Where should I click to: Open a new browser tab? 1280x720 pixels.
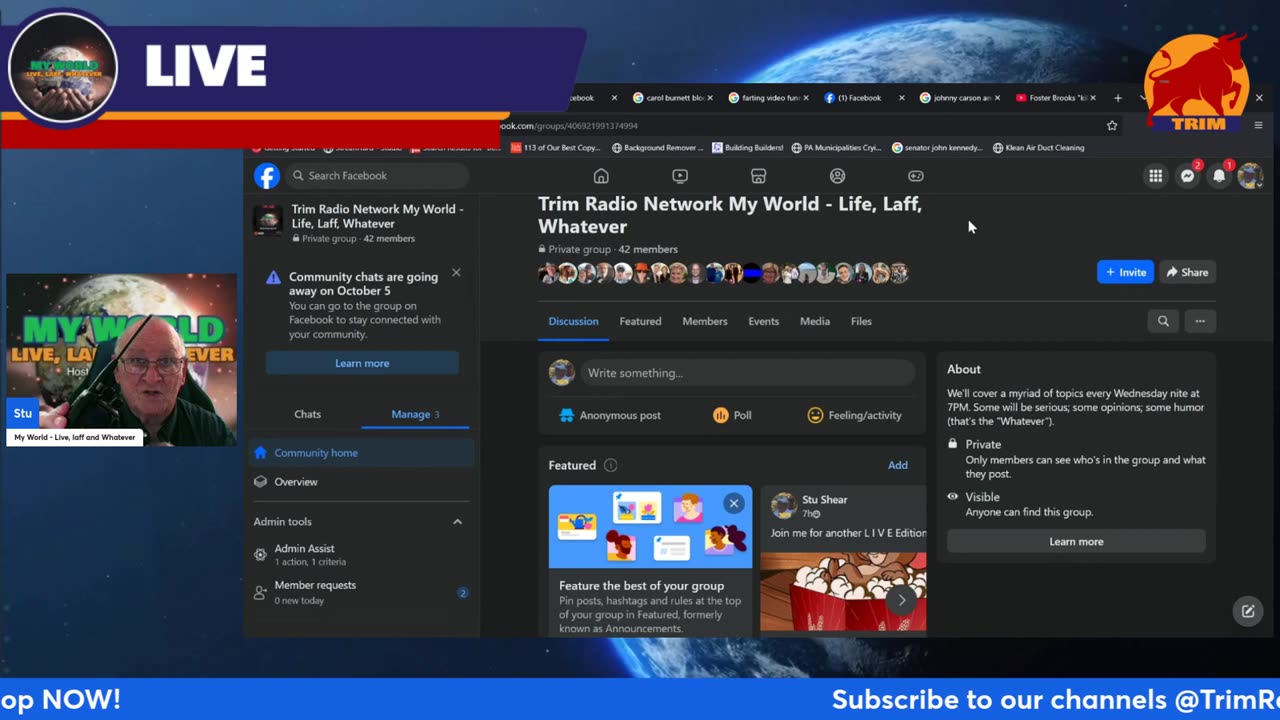point(1118,98)
